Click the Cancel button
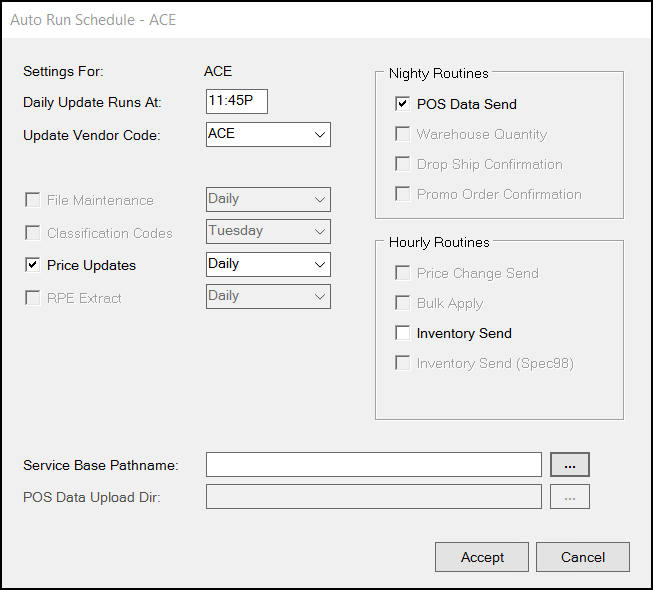The image size is (653, 590). (583, 557)
